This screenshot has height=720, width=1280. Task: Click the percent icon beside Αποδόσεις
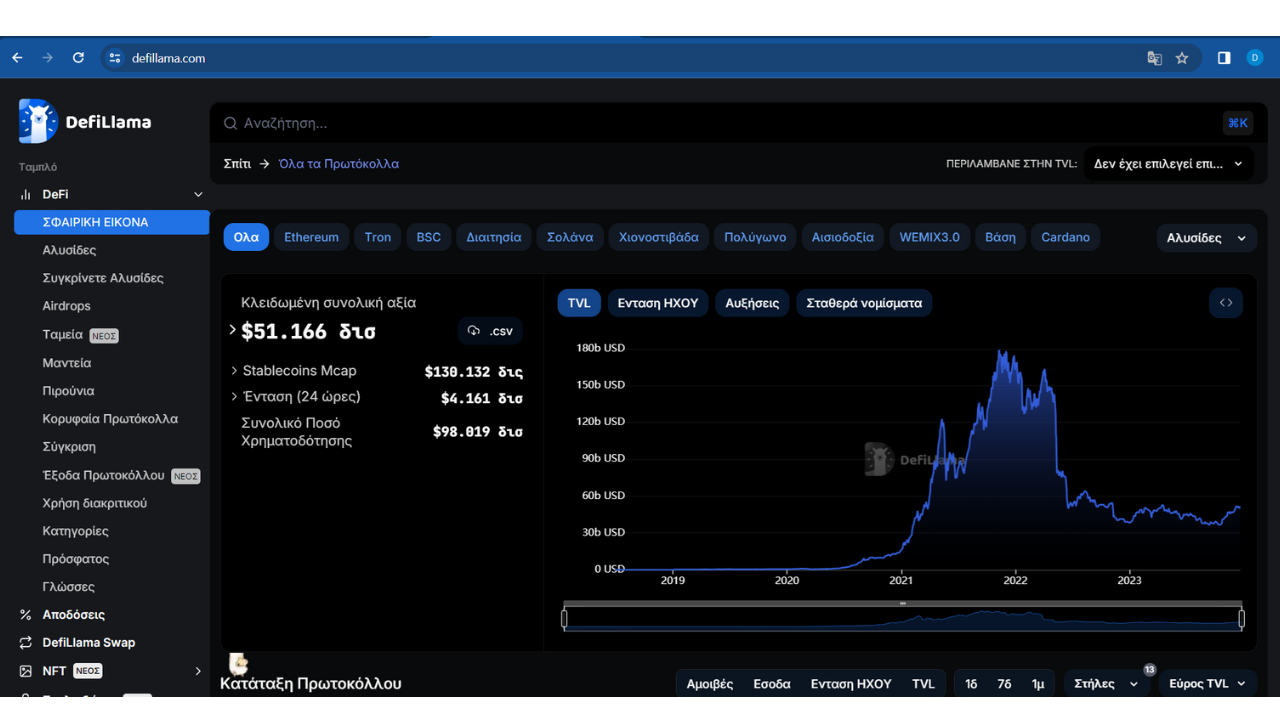coord(26,615)
